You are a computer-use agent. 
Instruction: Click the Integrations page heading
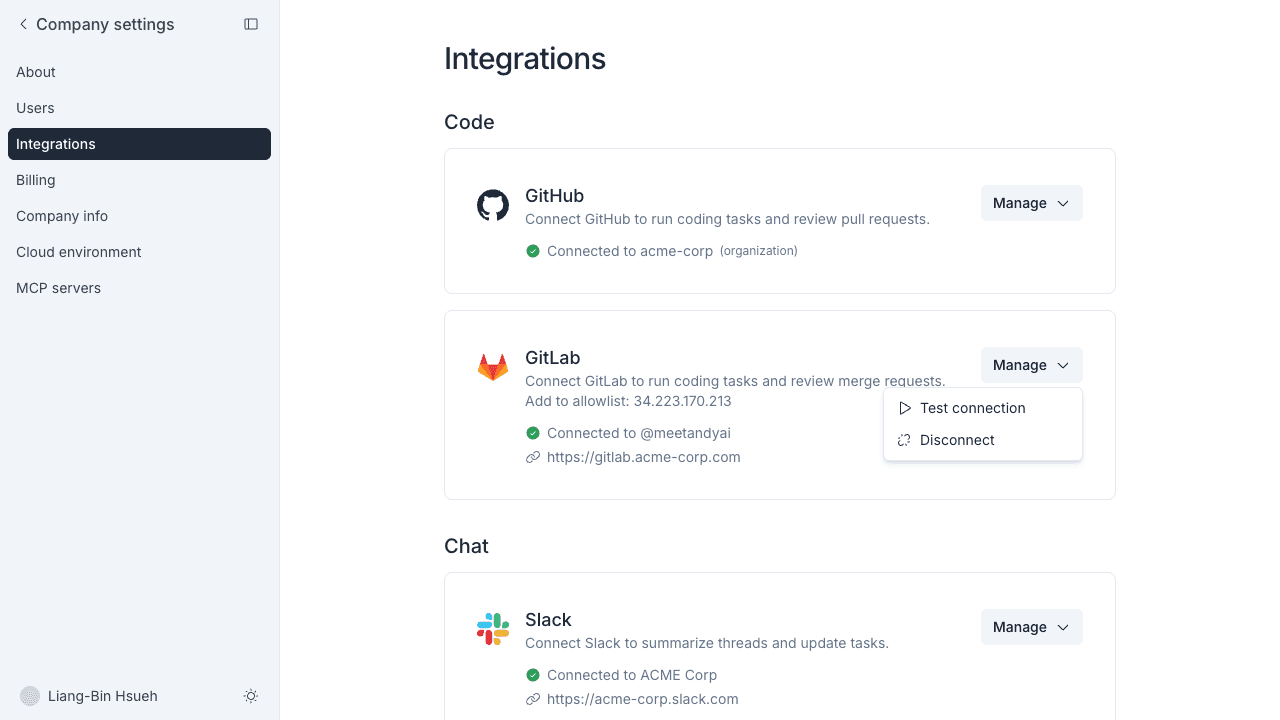[525, 59]
